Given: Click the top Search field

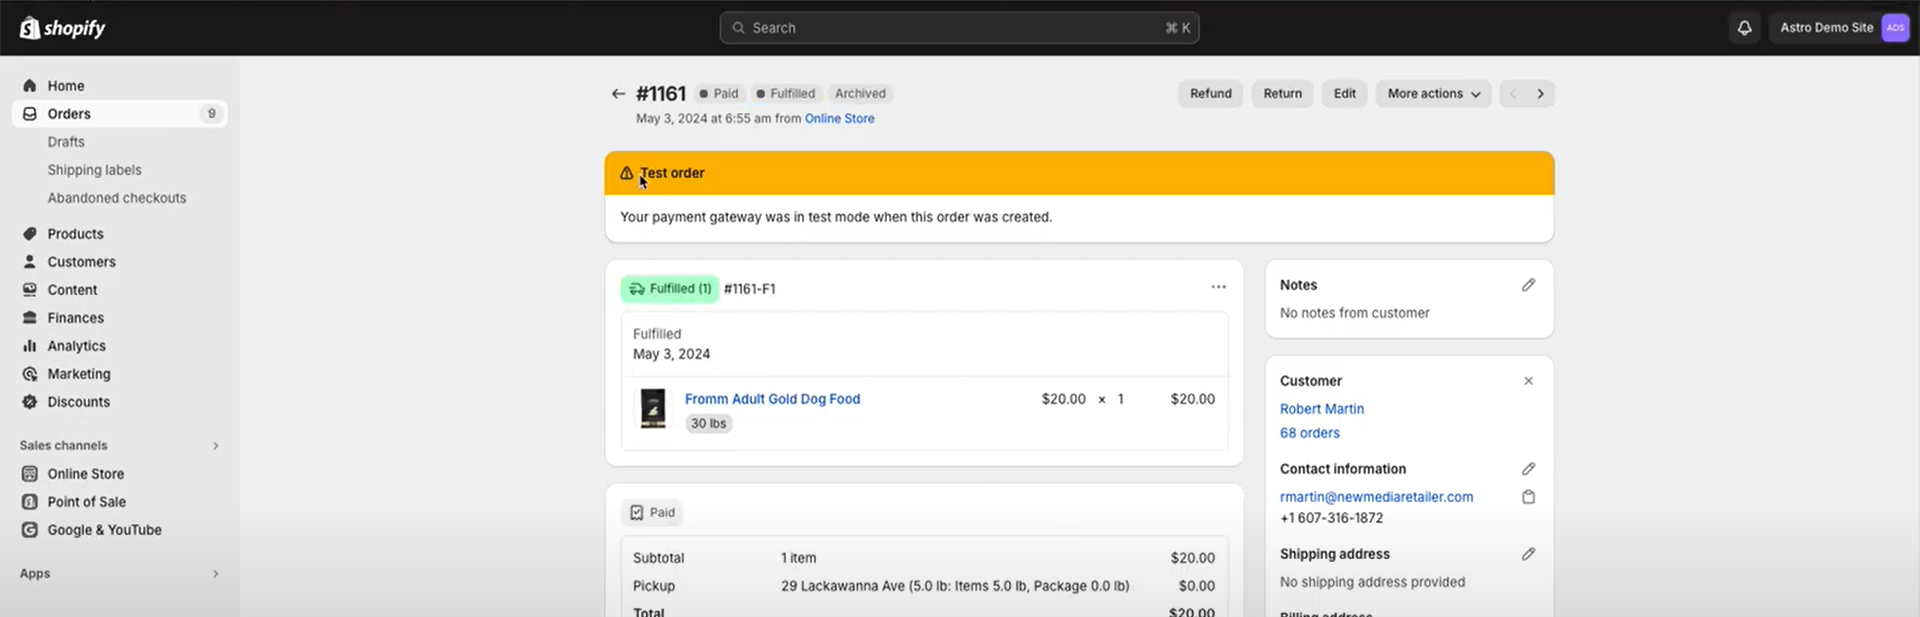Looking at the screenshot, I should pos(958,28).
